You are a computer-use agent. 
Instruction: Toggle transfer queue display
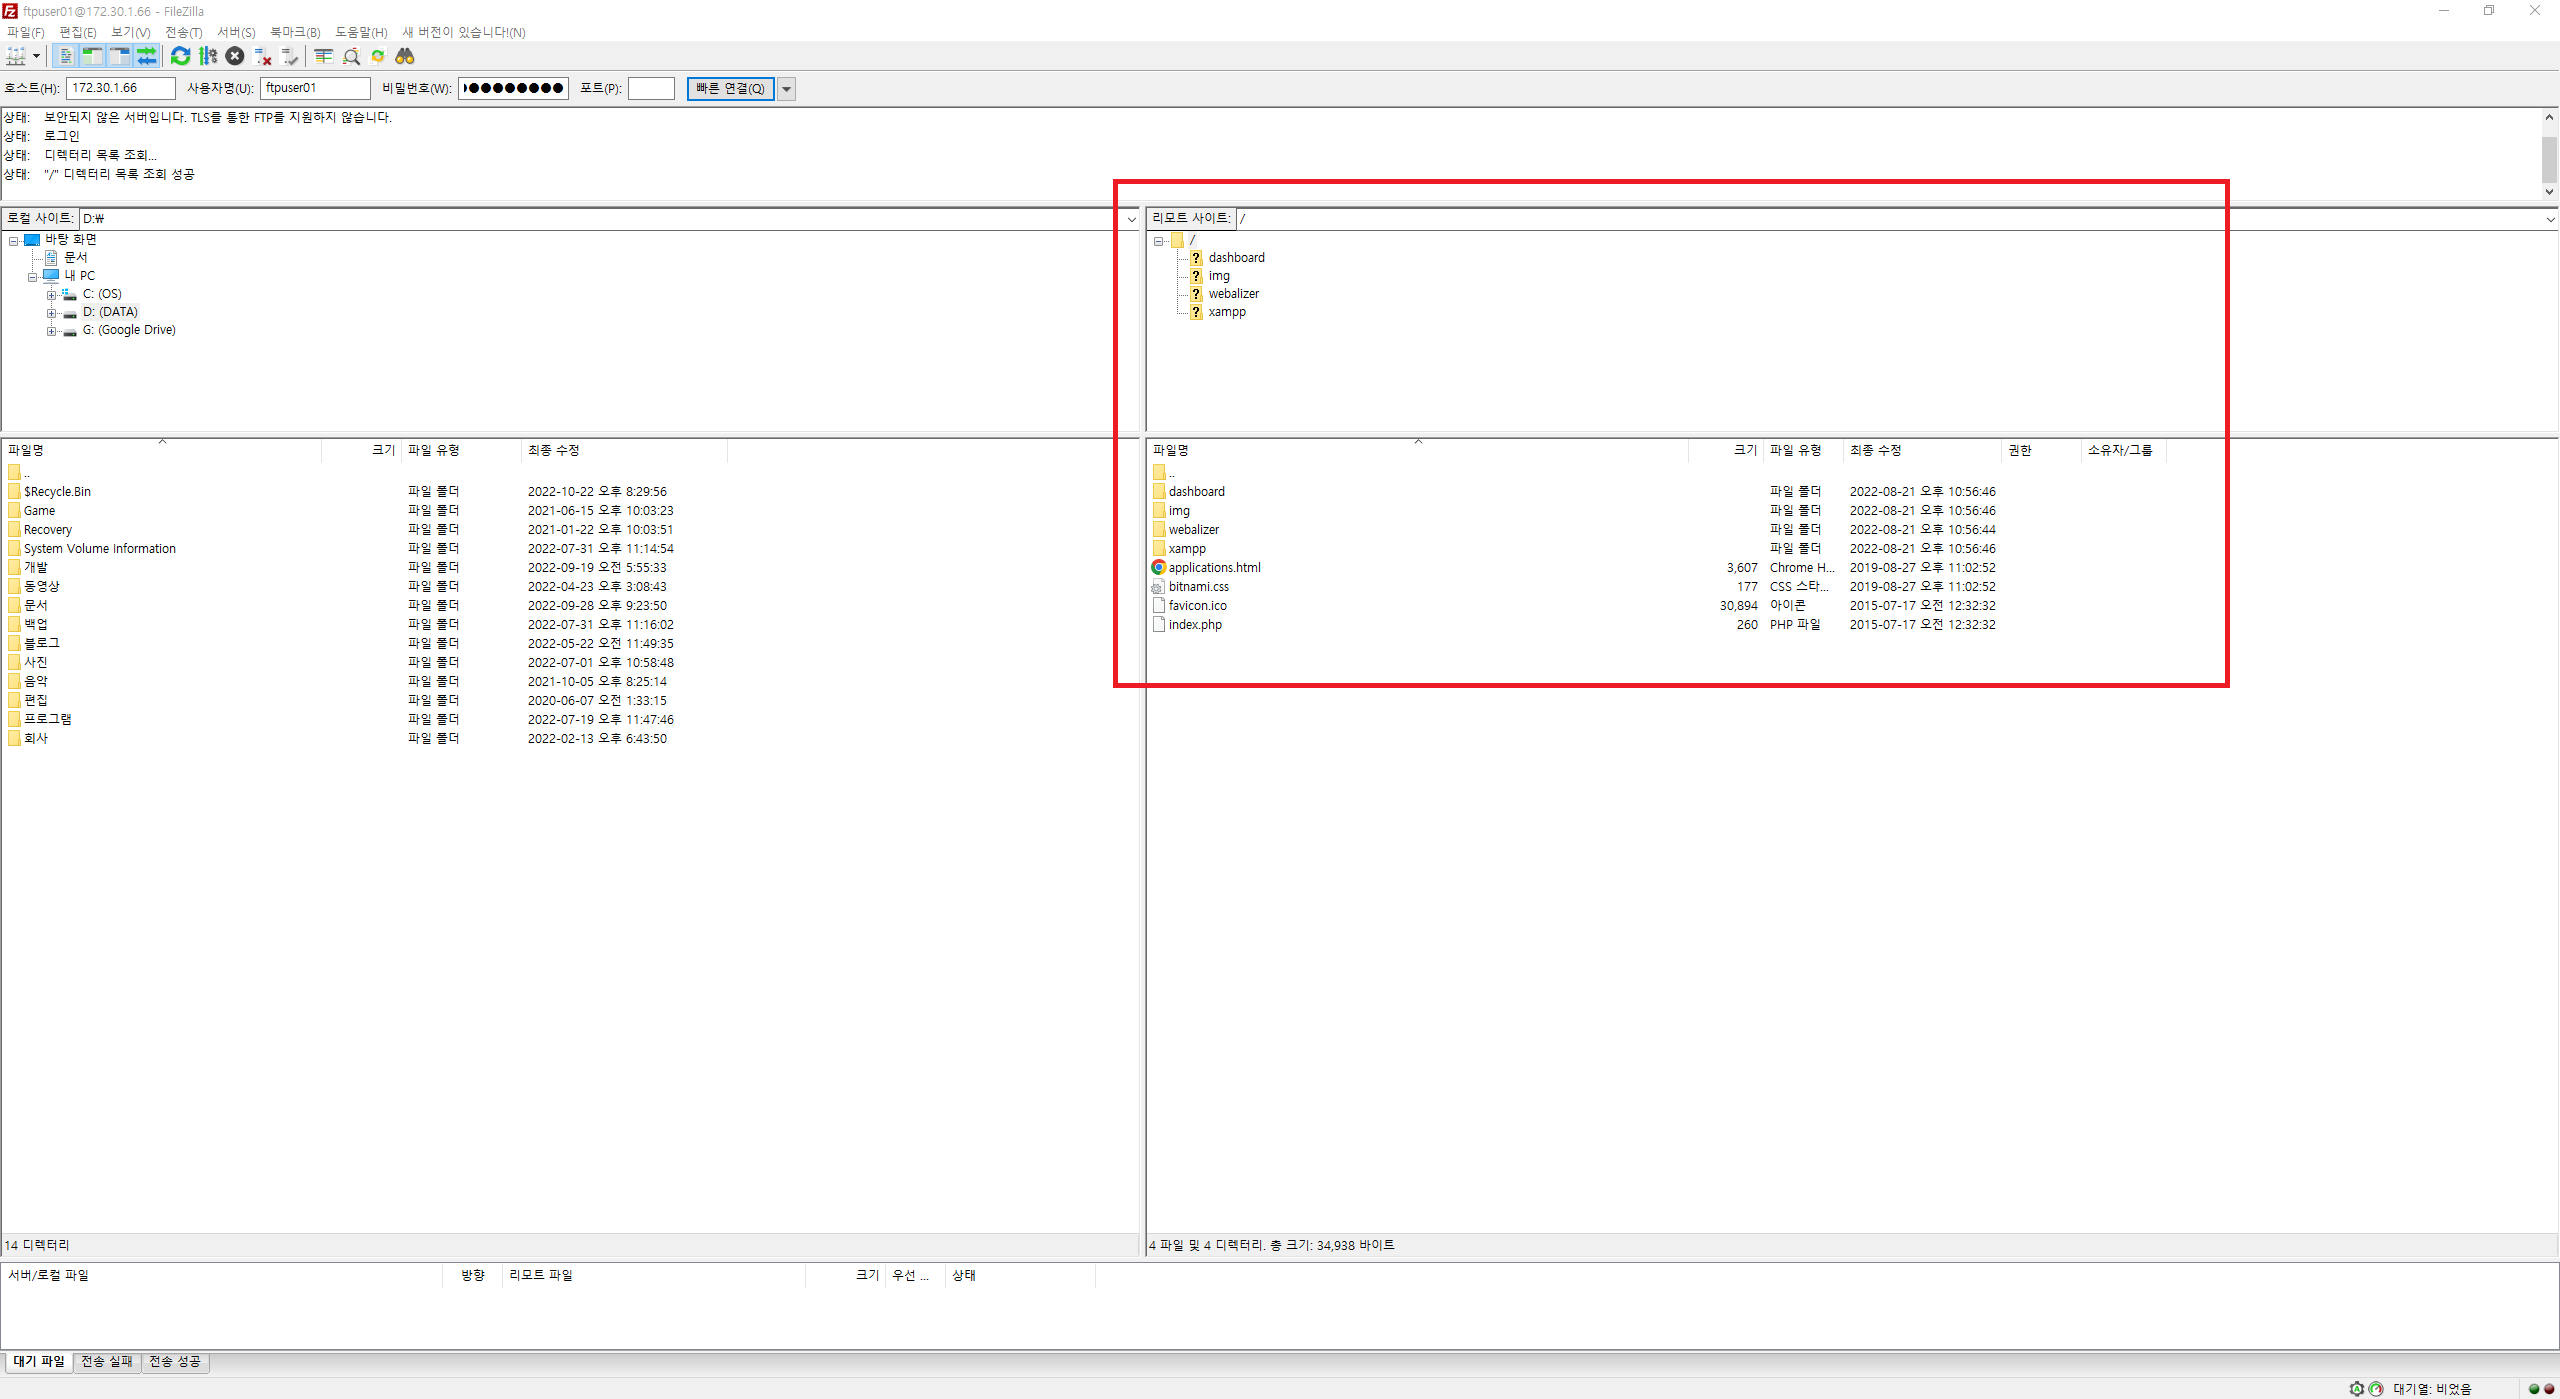147,57
